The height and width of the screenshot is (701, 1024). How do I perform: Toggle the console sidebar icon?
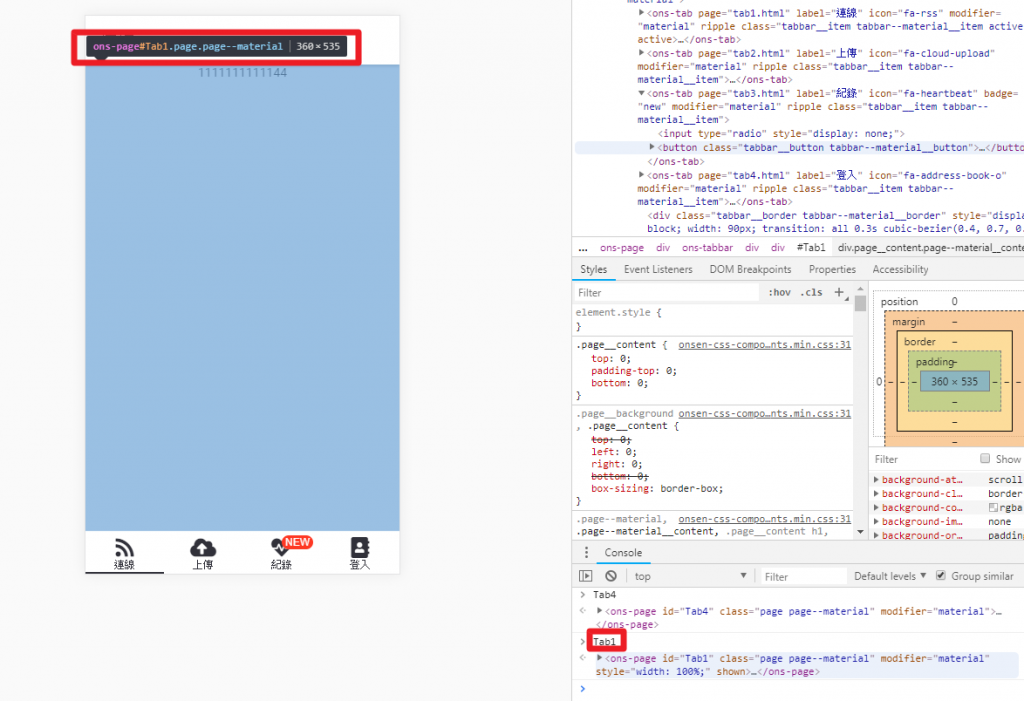[x=586, y=576]
